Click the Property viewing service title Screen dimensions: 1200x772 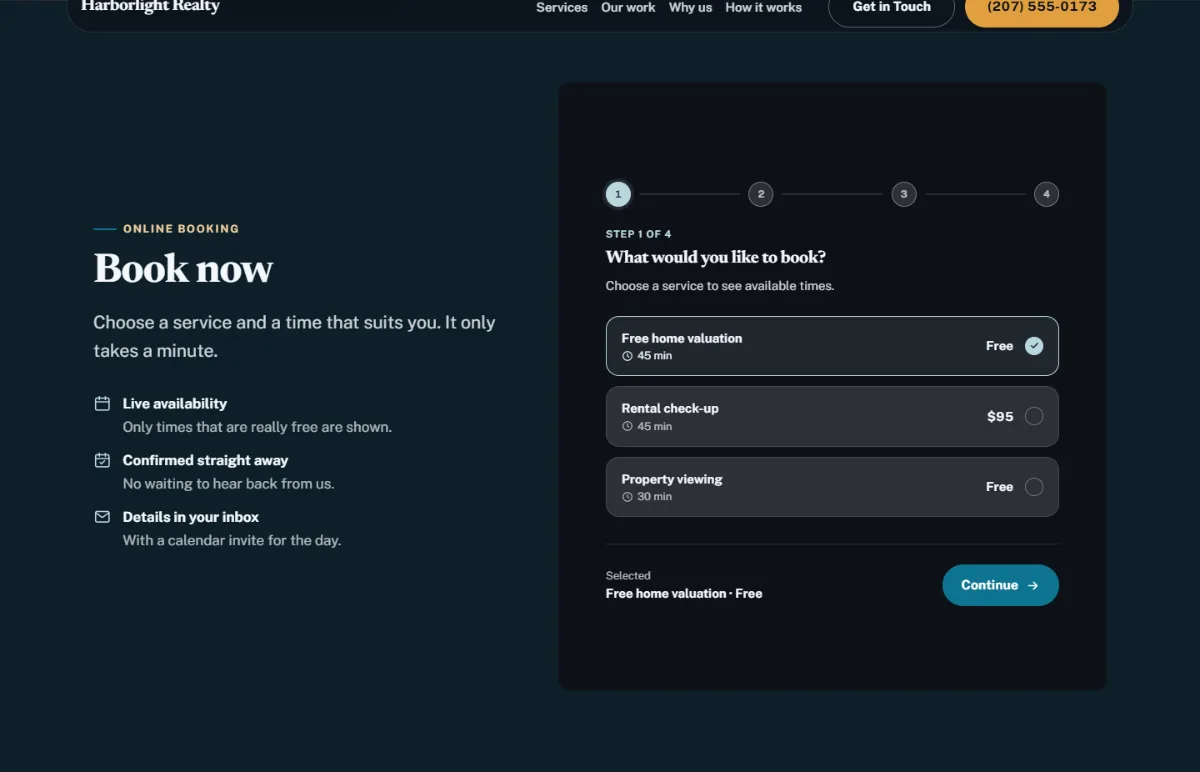click(672, 479)
